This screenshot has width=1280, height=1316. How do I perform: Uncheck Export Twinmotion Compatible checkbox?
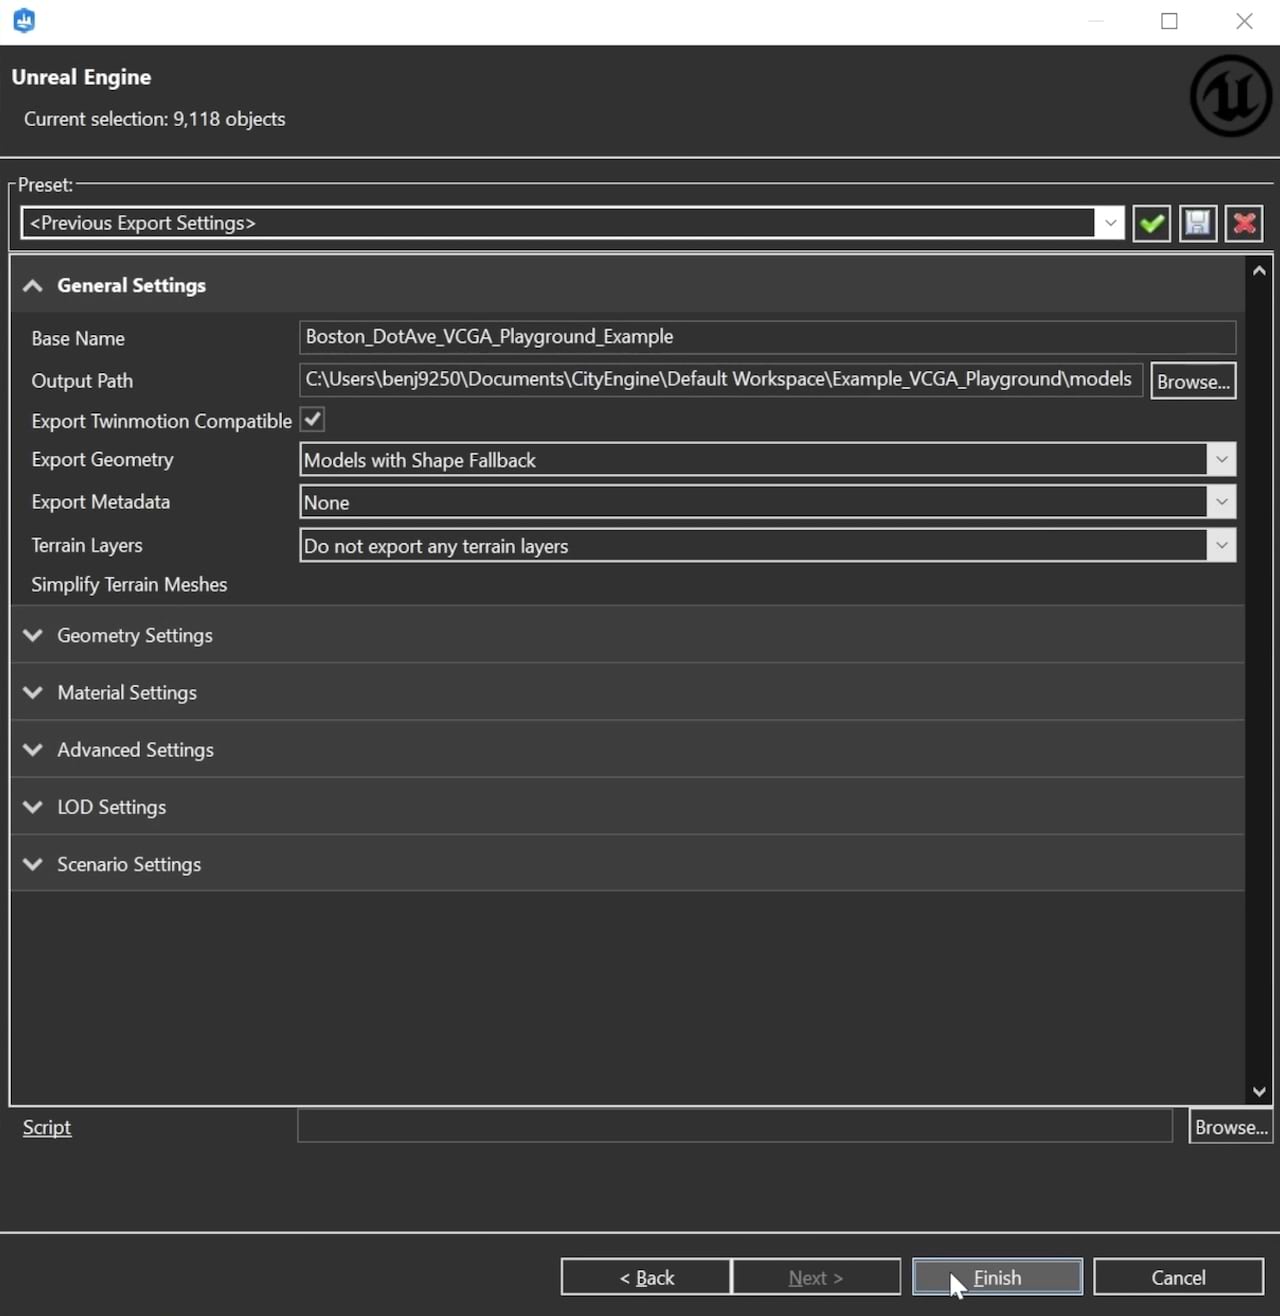313,420
